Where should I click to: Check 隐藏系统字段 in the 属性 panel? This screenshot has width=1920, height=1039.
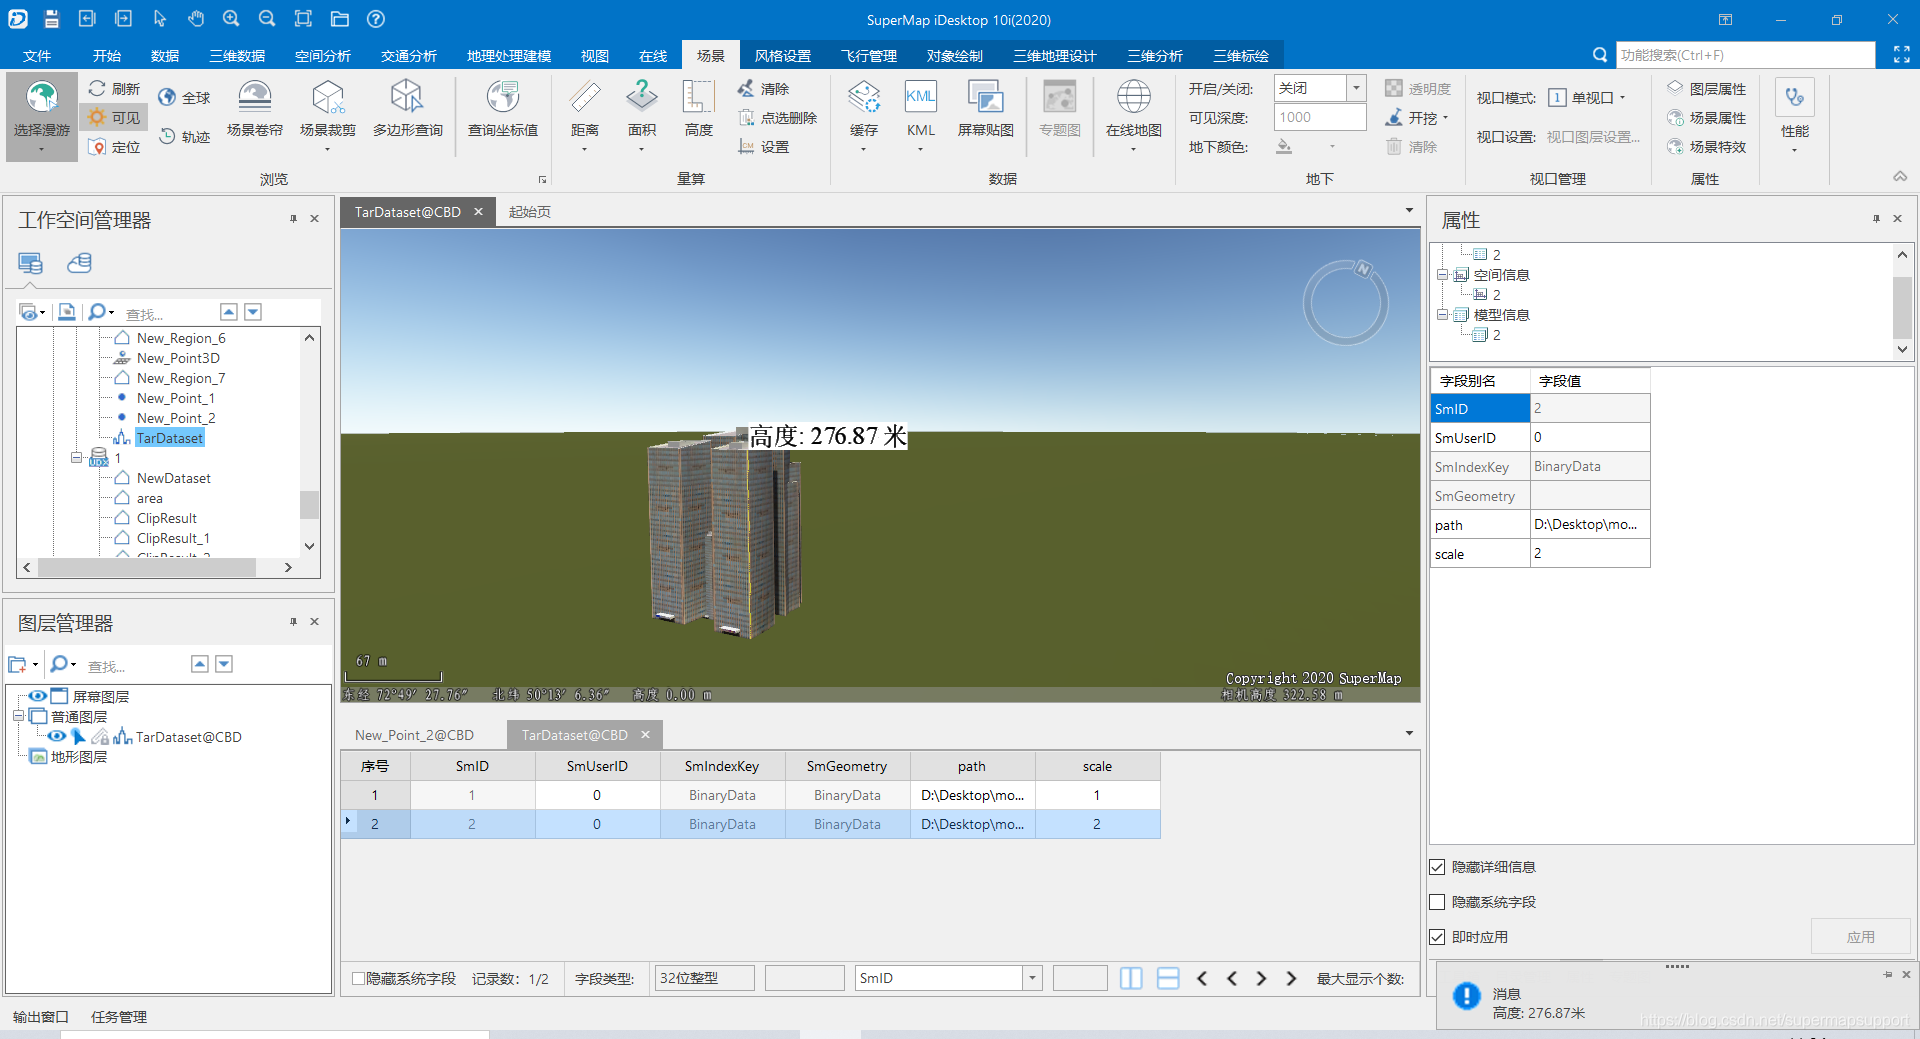(1437, 902)
